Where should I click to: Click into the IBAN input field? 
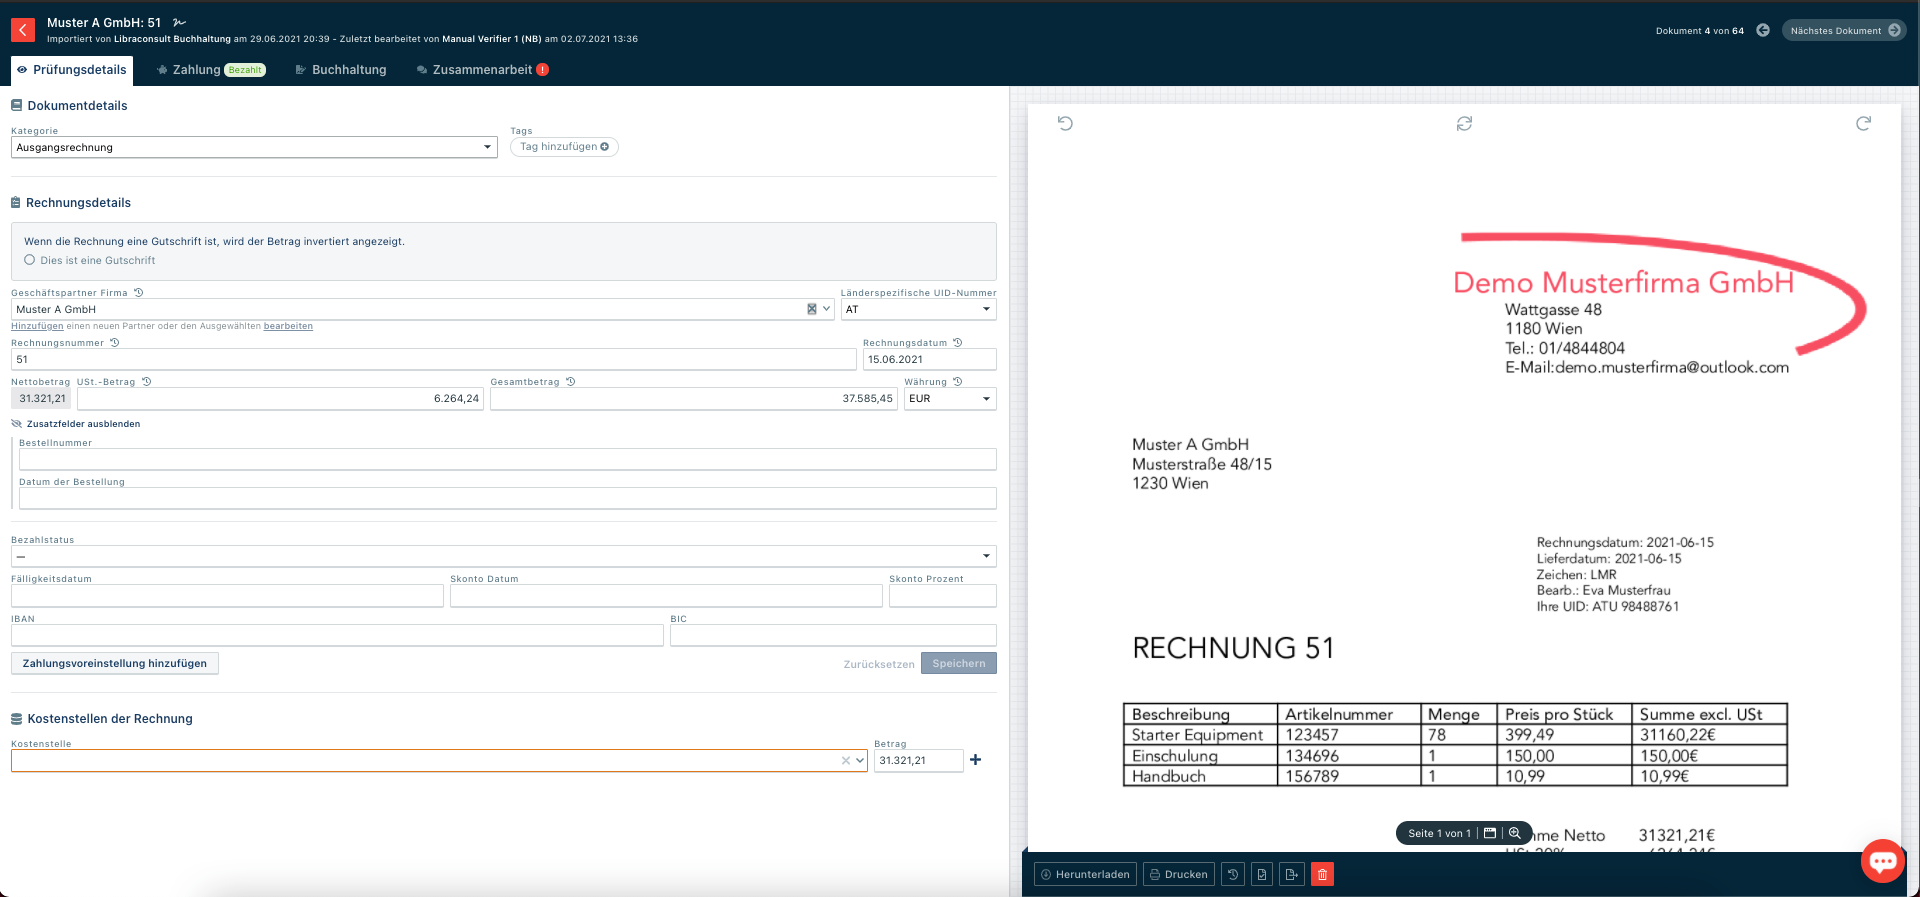click(x=337, y=635)
